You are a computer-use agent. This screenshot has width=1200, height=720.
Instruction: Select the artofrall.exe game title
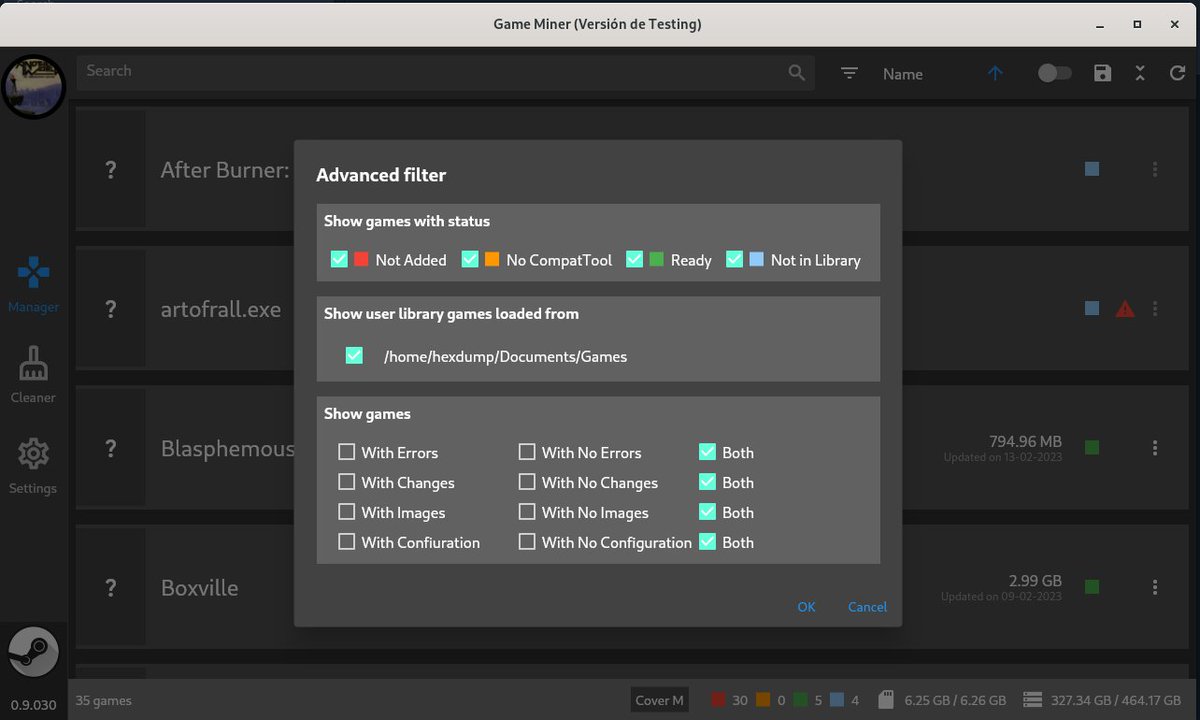[x=221, y=309]
